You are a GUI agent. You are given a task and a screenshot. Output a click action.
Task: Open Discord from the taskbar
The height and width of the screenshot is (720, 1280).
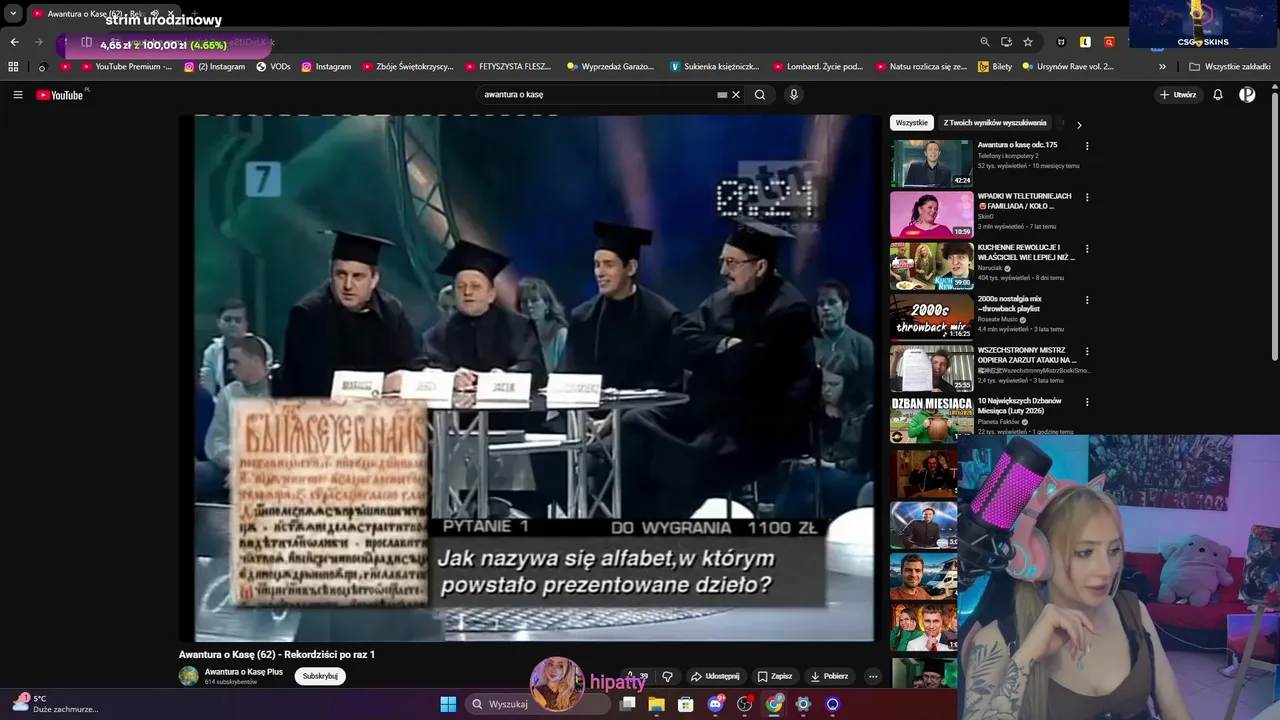715,704
